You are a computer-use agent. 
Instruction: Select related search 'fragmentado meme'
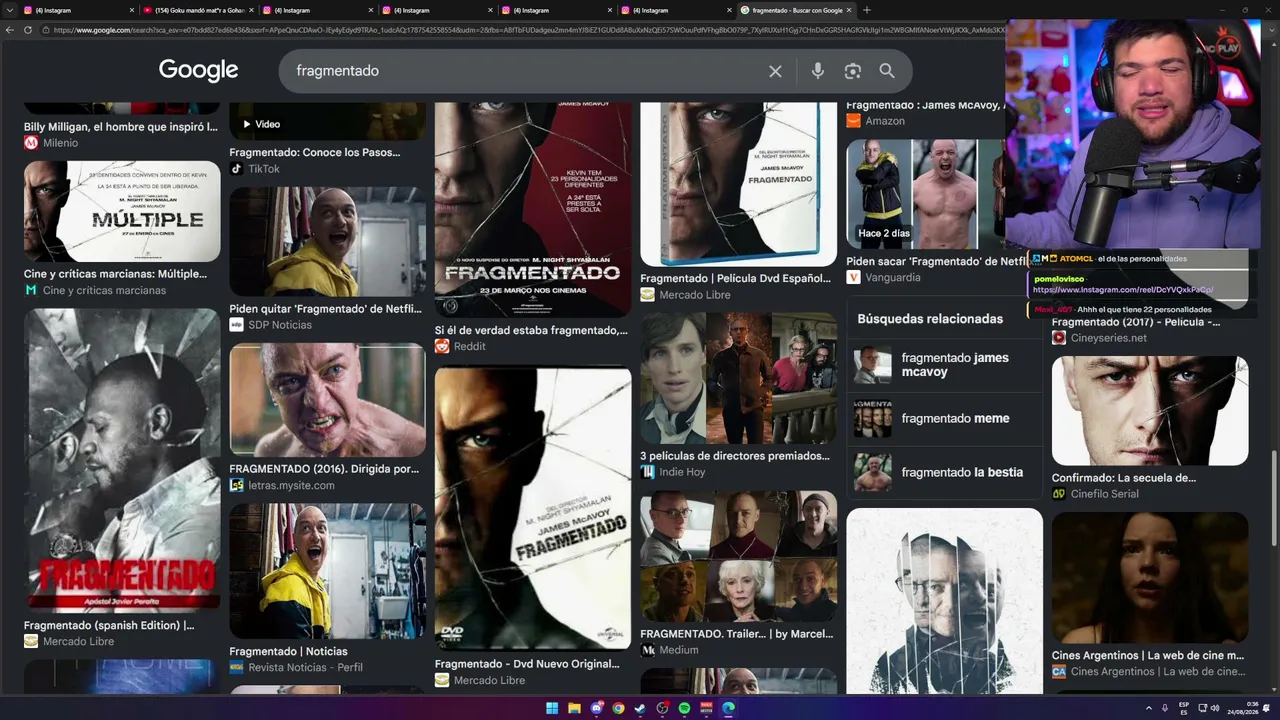[x=945, y=418]
